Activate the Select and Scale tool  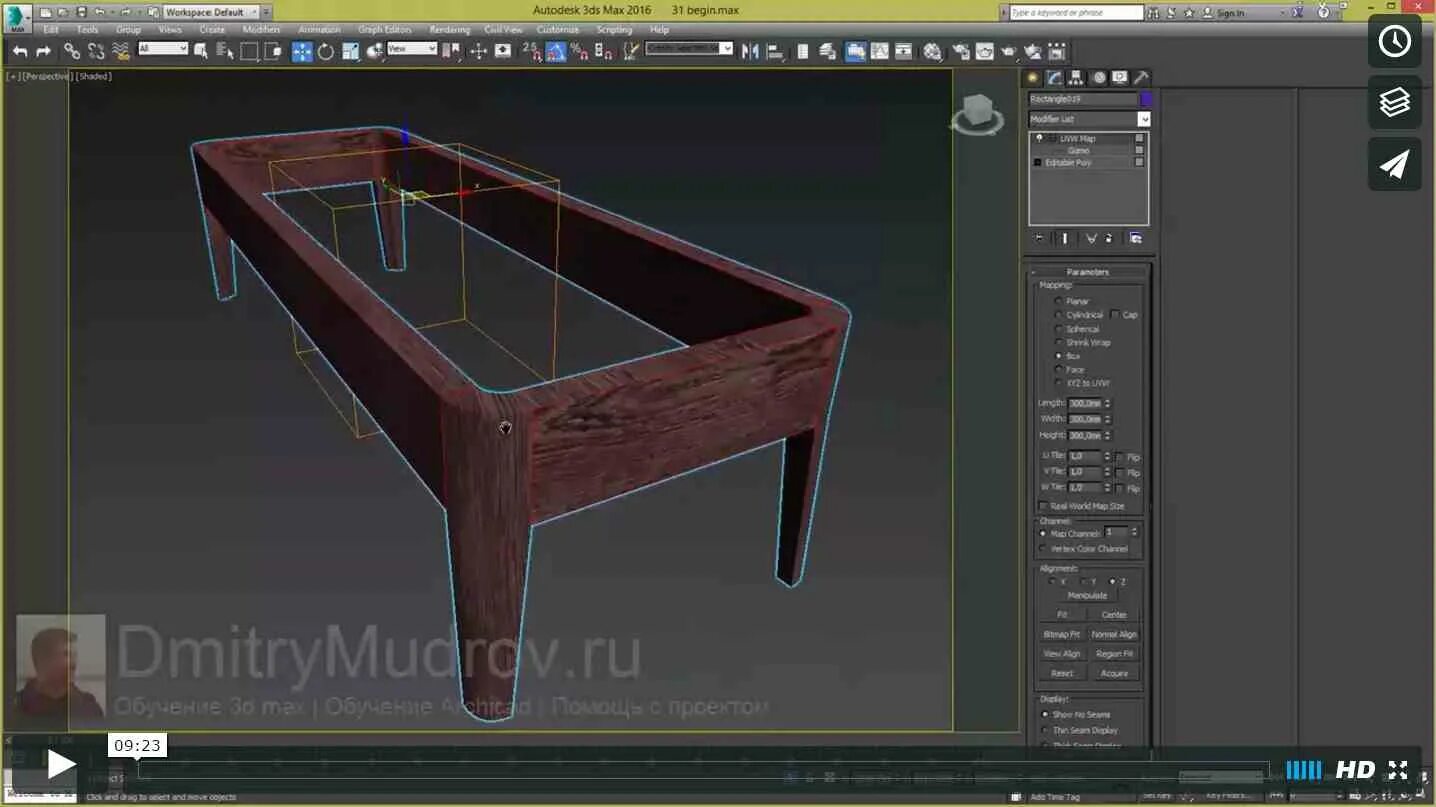click(x=350, y=51)
